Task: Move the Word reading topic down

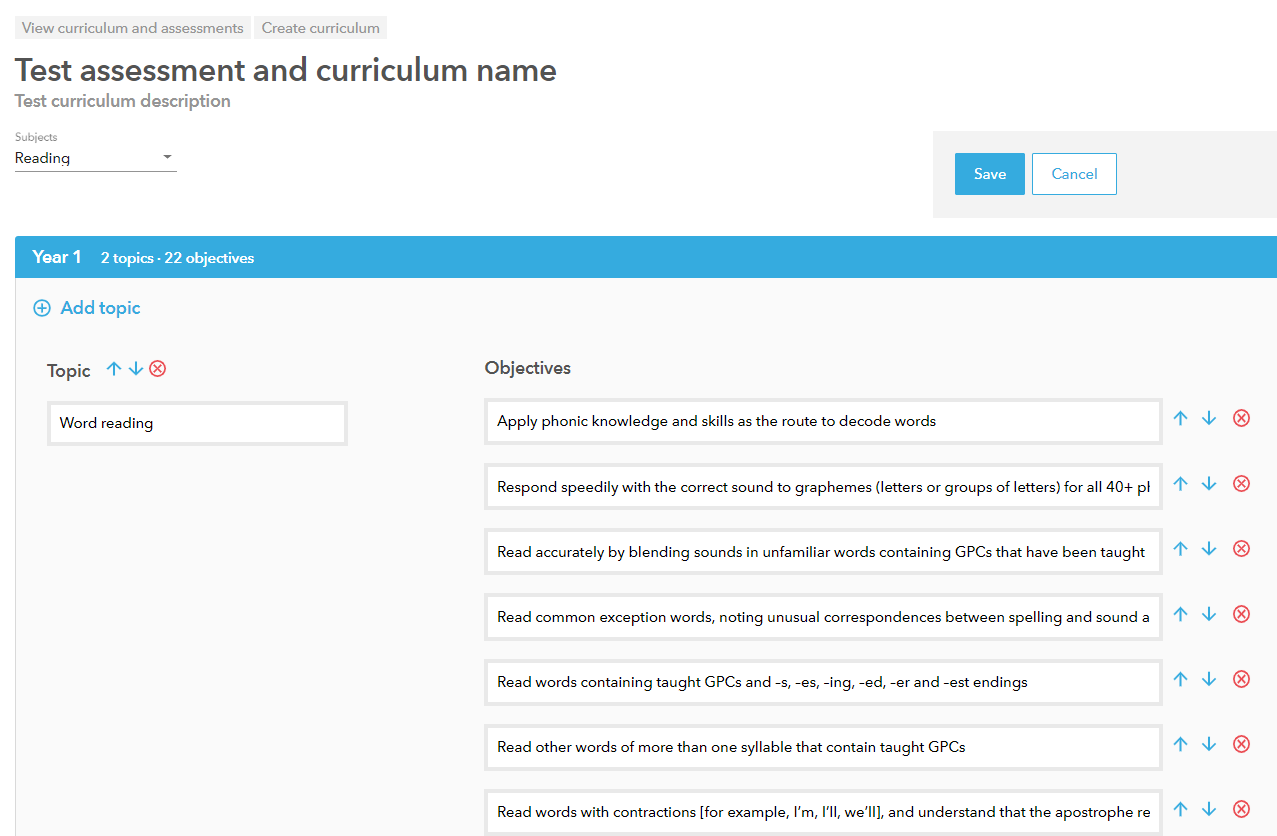Action: [x=135, y=368]
